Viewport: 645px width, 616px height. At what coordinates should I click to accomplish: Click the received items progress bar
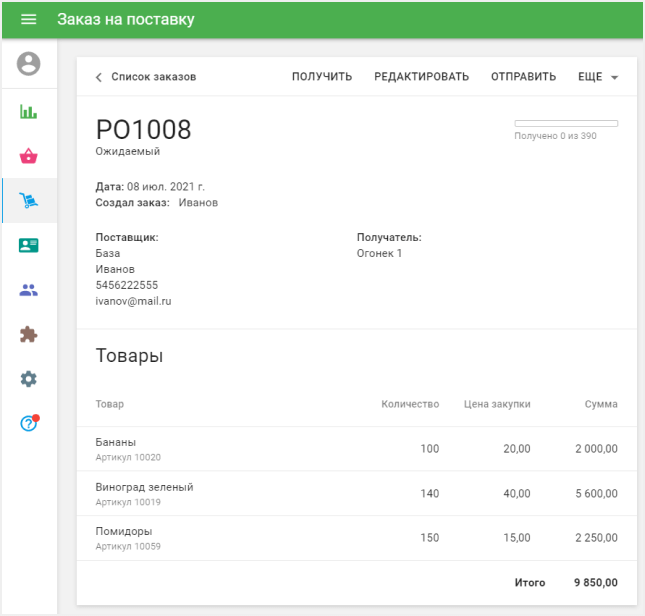point(565,123)
